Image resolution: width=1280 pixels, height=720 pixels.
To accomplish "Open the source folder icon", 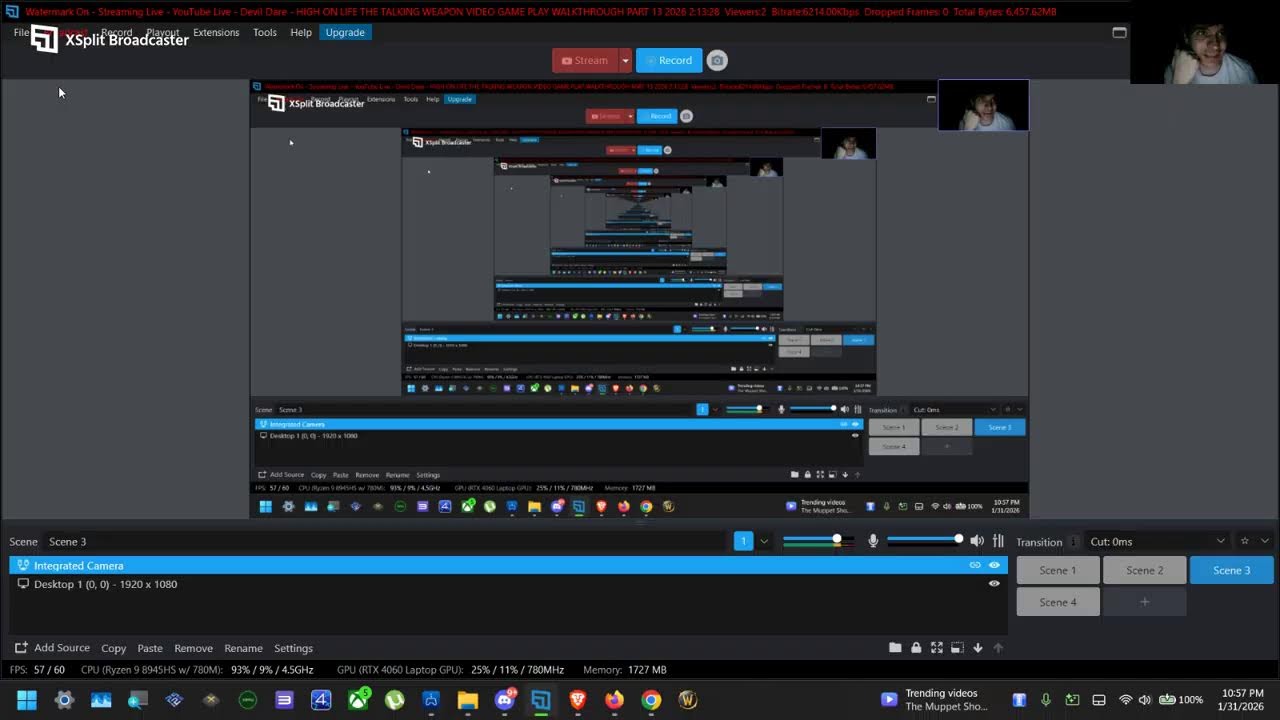I will pyautogui.click(x=895, y=648).
